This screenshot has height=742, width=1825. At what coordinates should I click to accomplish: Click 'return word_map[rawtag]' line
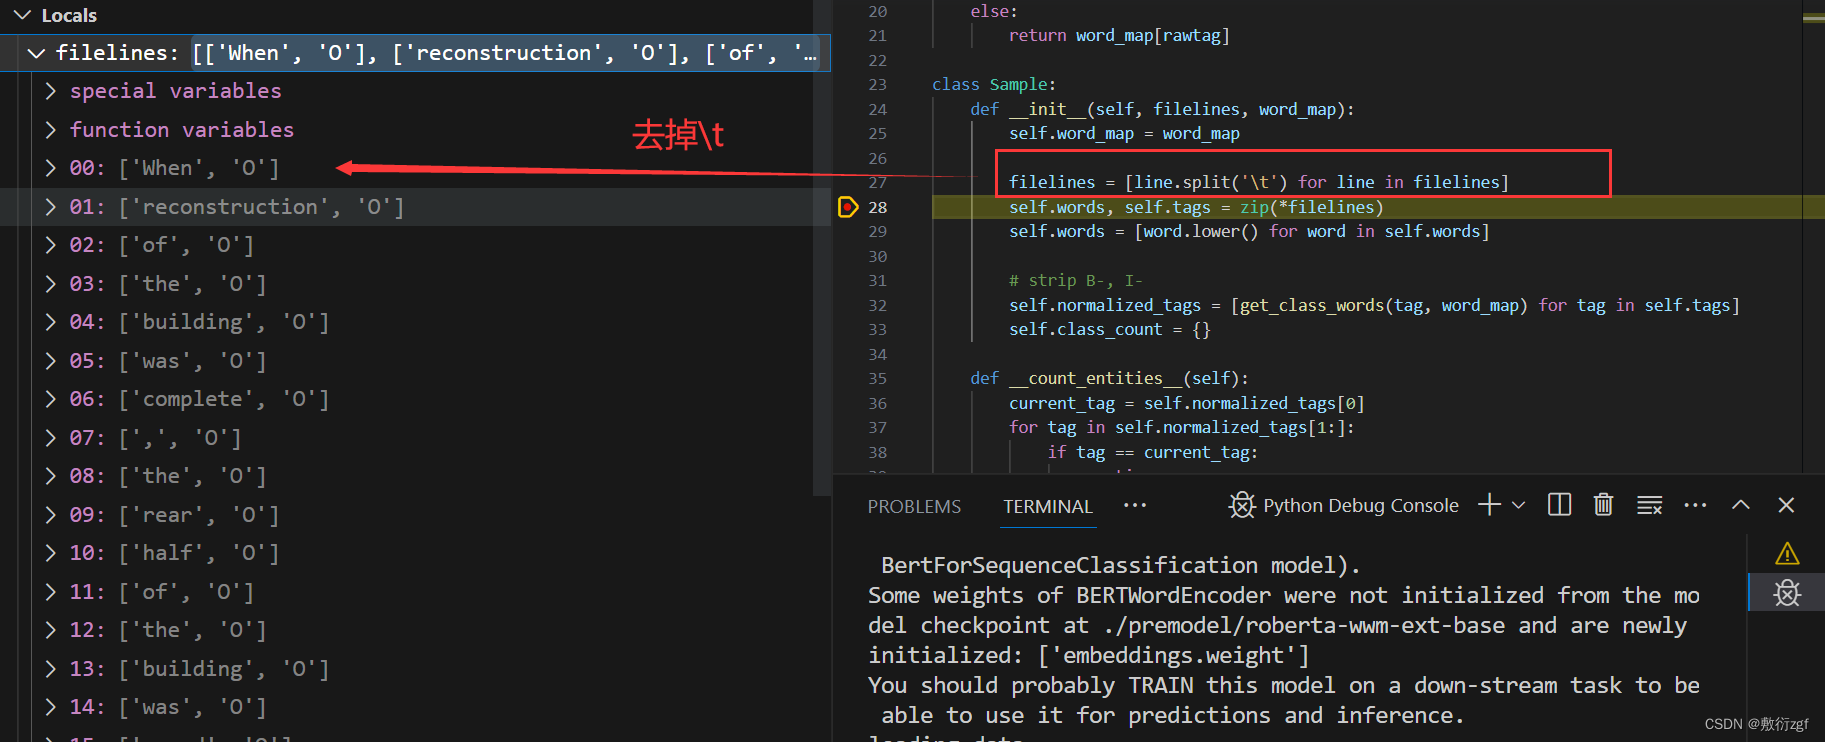pyautogui.click(x=1119, y=35)
